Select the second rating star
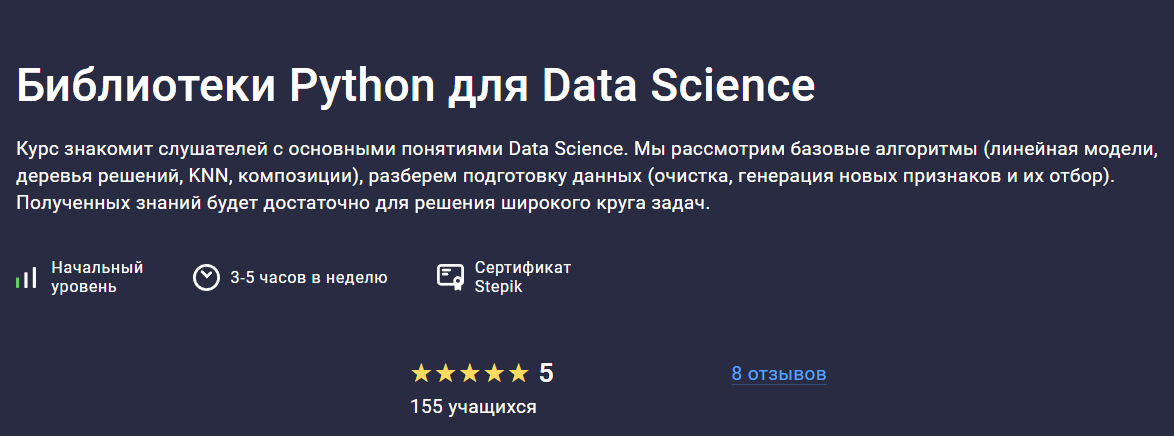 (445, 374)
